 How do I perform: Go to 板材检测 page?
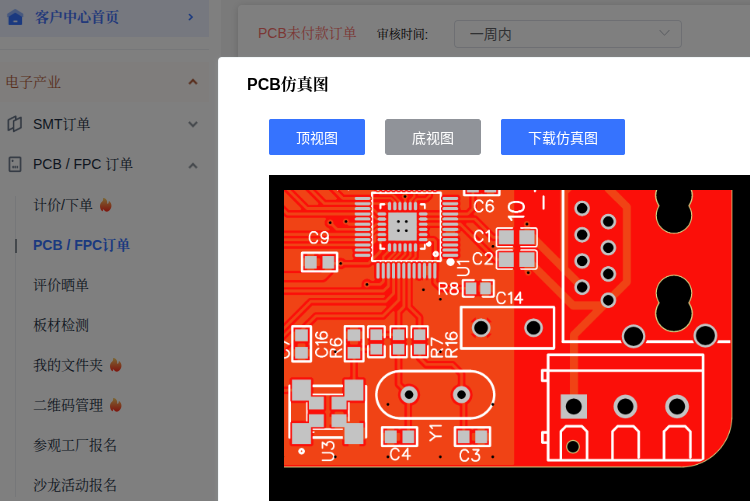[61, 325]
